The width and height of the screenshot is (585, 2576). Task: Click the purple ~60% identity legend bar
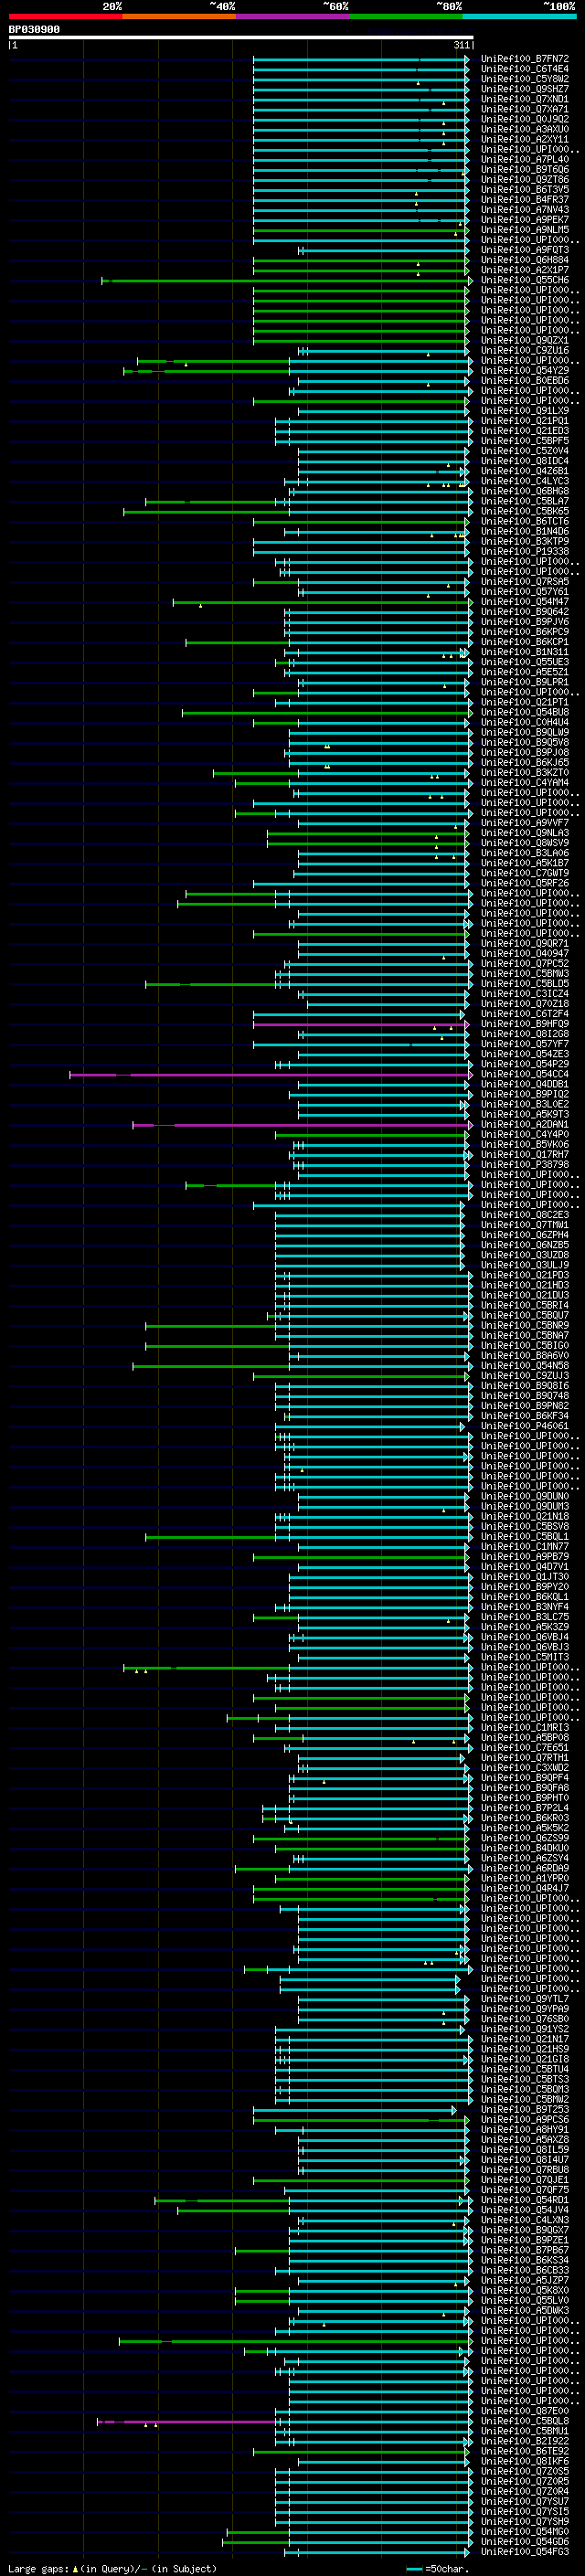(292, 16)
